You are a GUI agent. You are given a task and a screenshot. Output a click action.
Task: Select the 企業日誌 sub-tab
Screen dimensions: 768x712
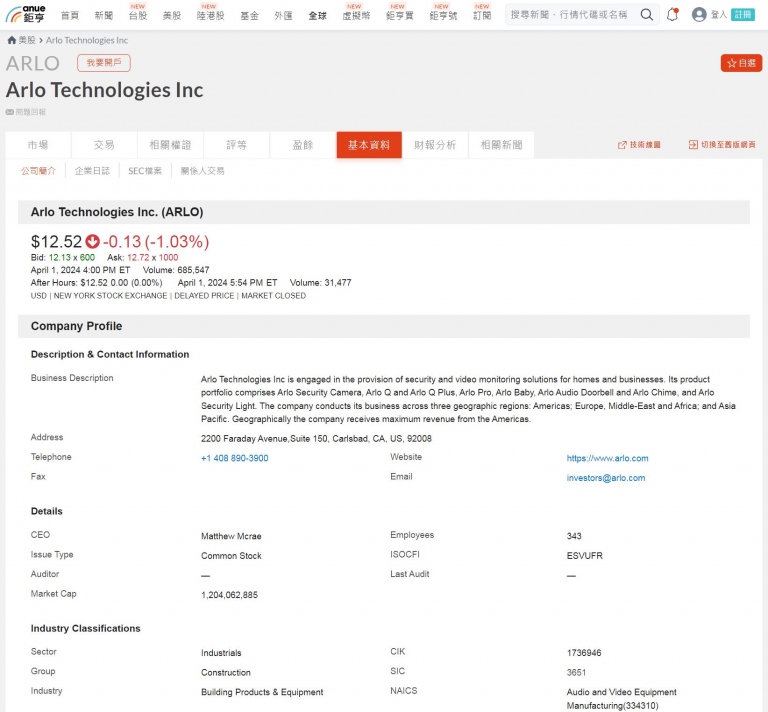point(92,171)
